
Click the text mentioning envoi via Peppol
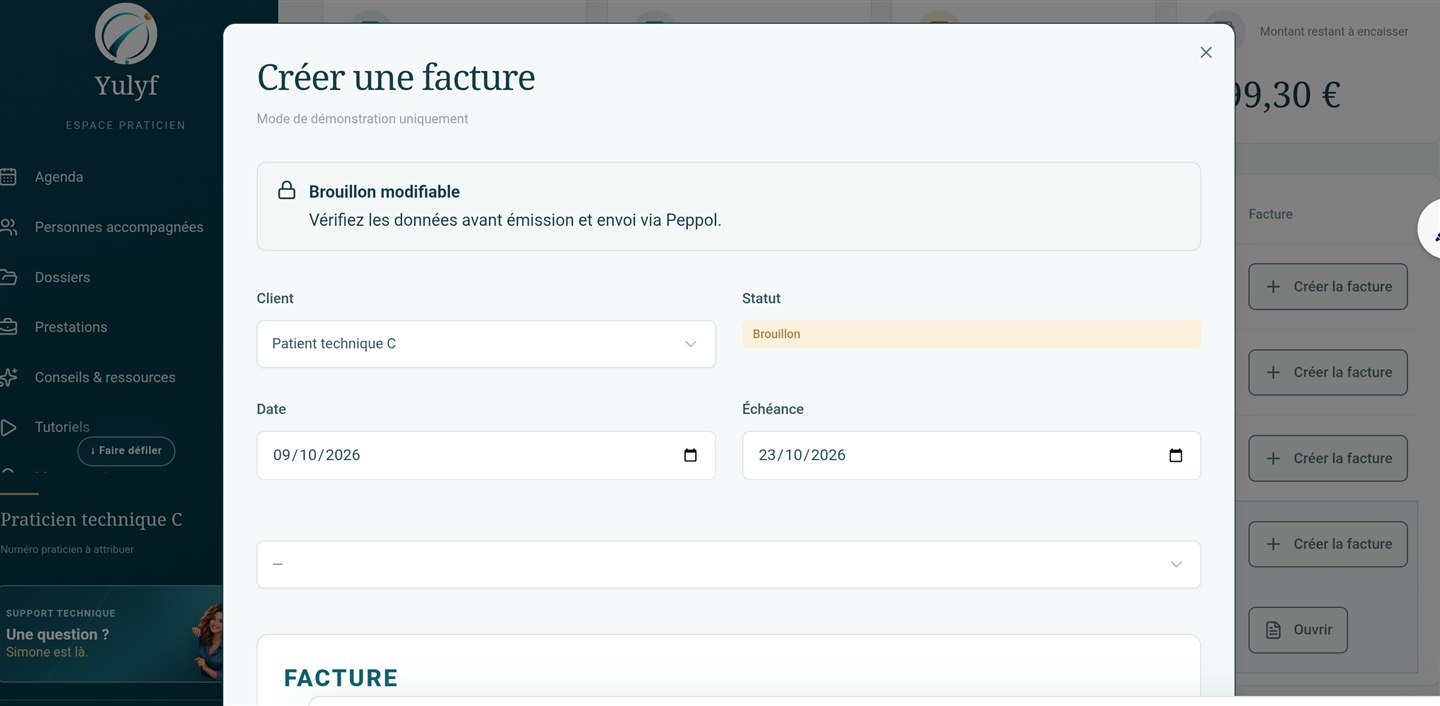pyautogui.click(x=515, y=220)
